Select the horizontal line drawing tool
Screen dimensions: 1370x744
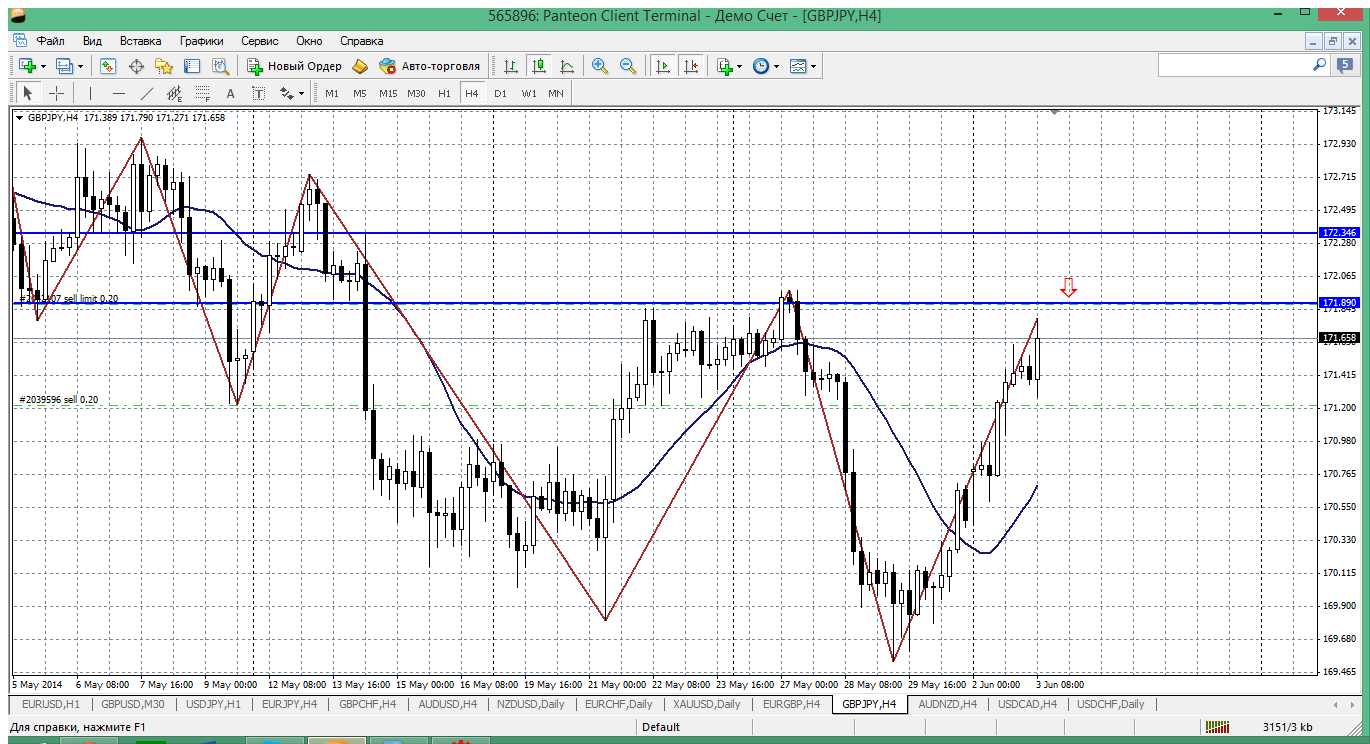(119, 93)
